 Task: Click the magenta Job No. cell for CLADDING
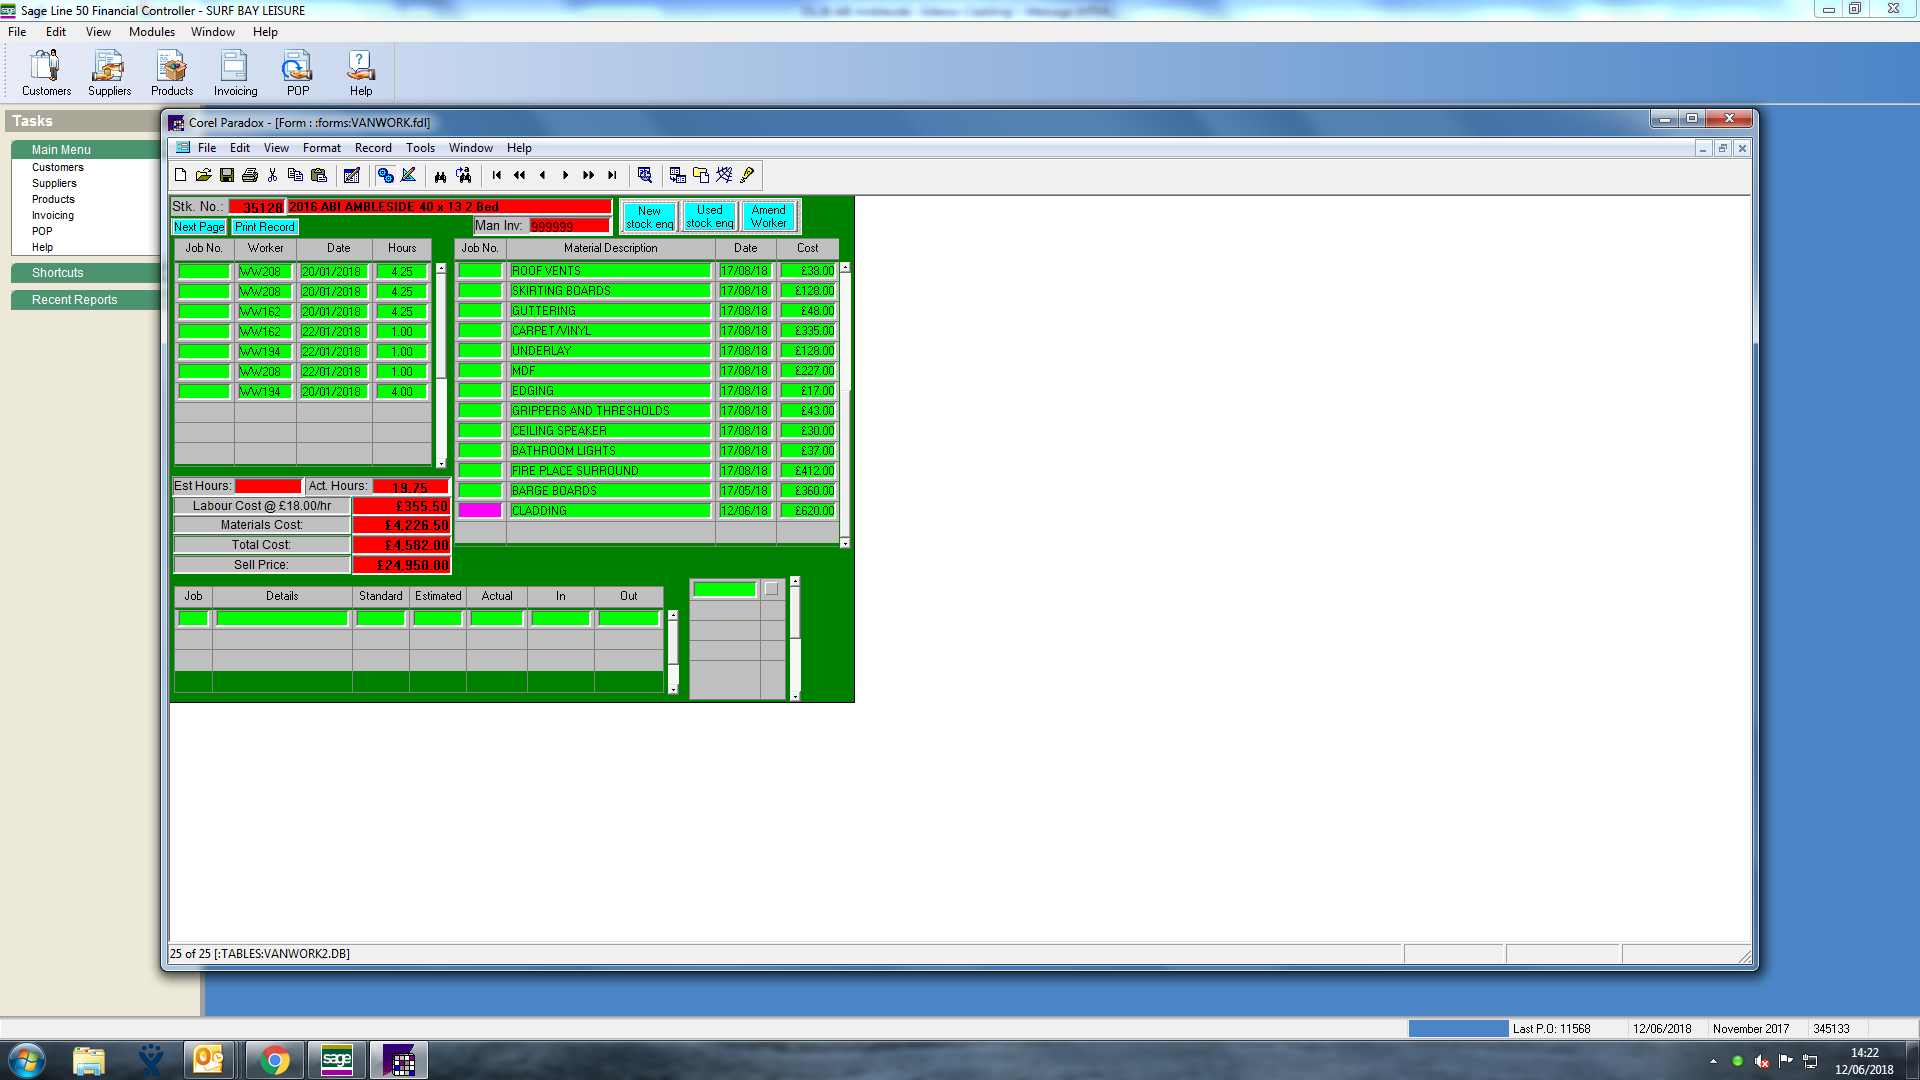(480, 511)
